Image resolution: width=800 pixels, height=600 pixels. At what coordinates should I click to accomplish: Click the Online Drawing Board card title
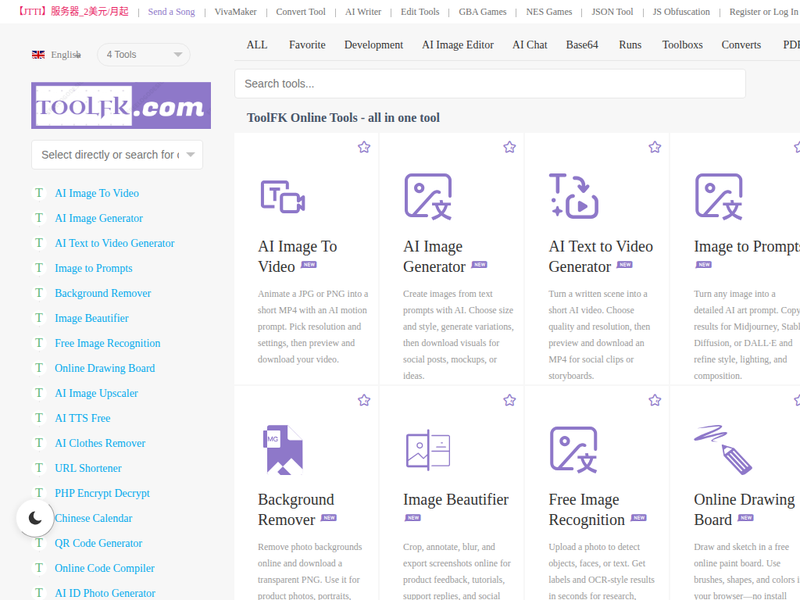[x=744, y=509]
